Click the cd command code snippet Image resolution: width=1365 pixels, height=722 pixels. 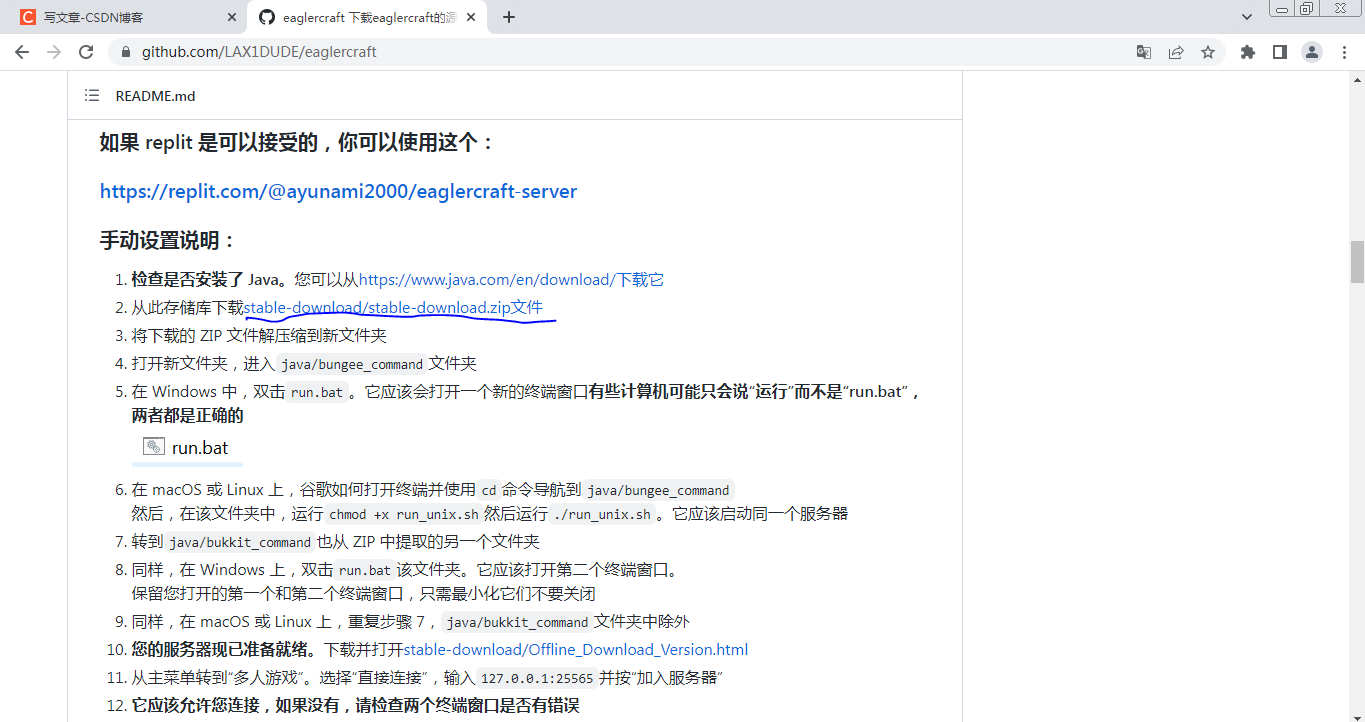pos(489,490)
